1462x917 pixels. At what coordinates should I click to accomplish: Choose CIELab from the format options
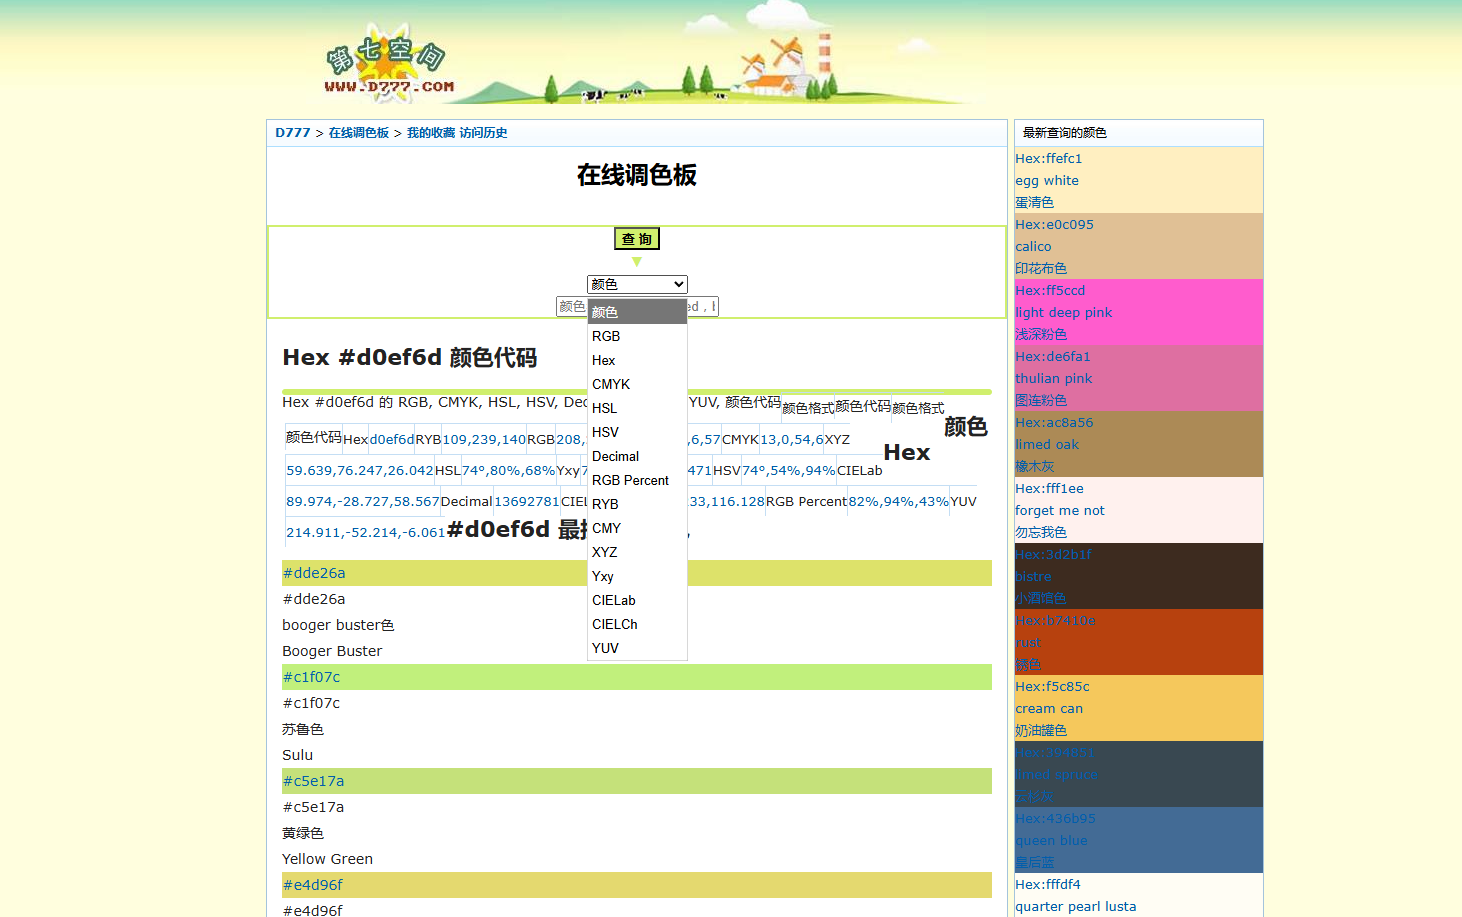click(x=613, y=601)
